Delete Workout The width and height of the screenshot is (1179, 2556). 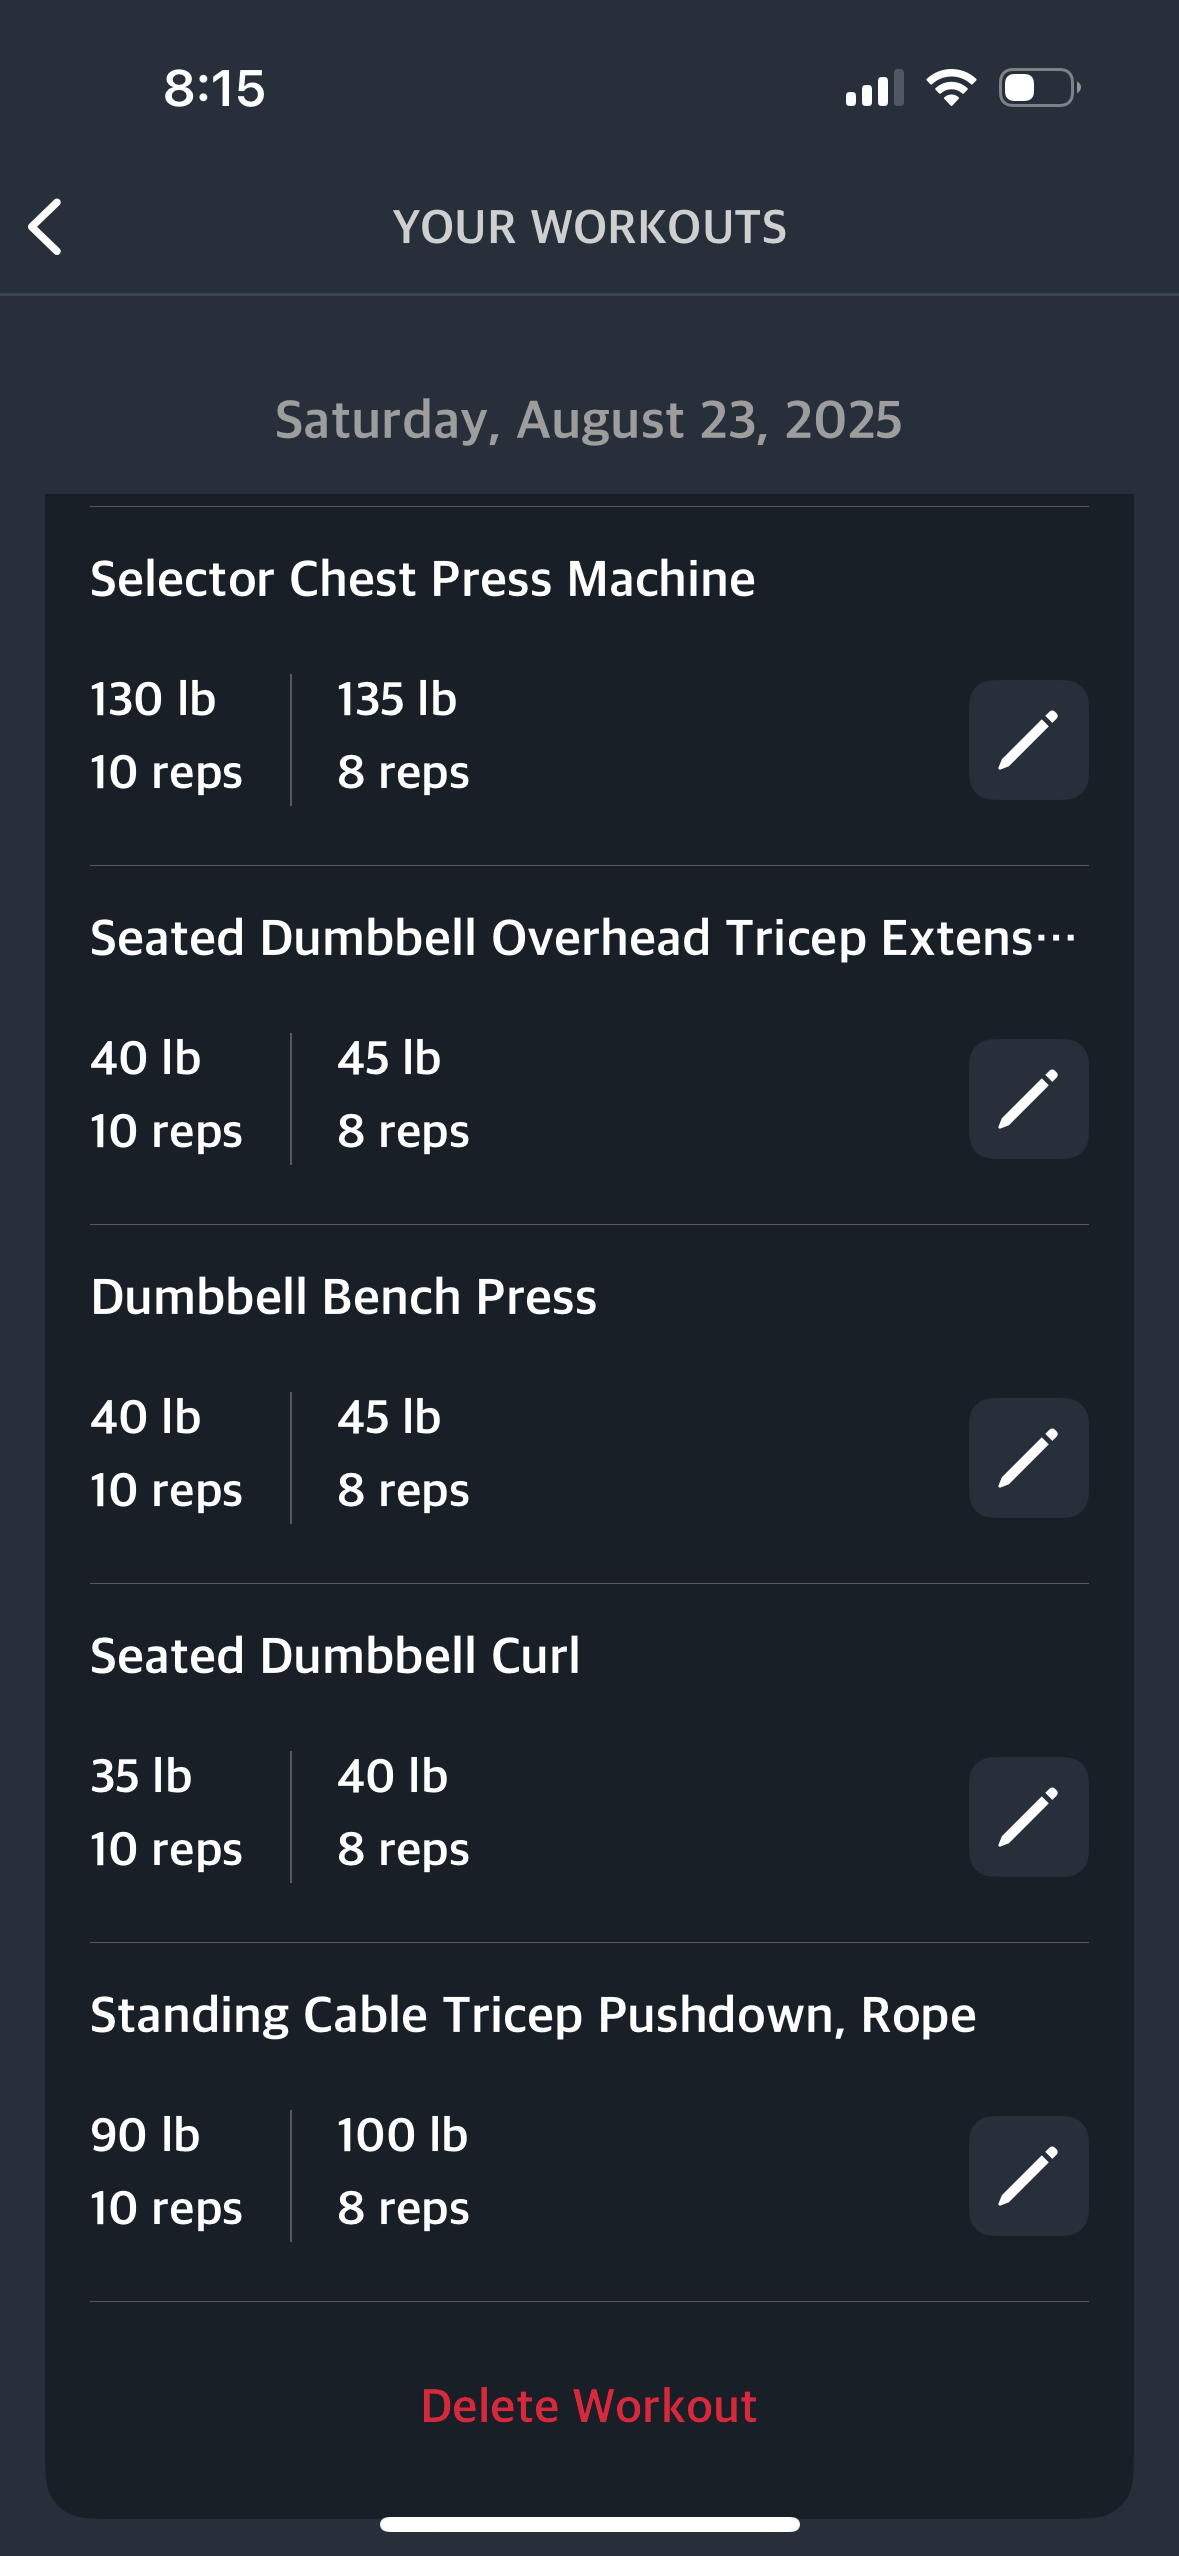(x=589, y=2406)
